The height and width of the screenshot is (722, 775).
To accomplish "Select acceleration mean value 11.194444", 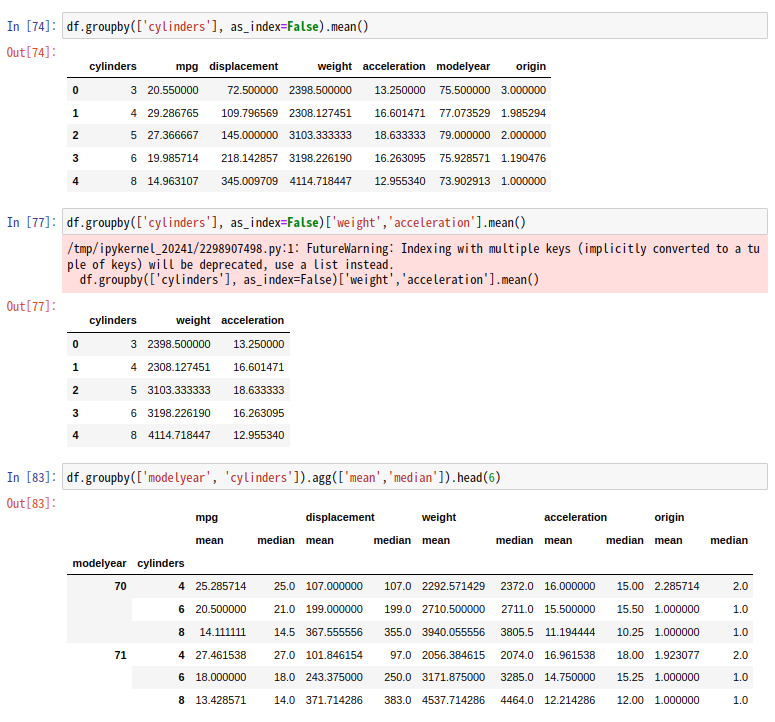I will 570,632.
